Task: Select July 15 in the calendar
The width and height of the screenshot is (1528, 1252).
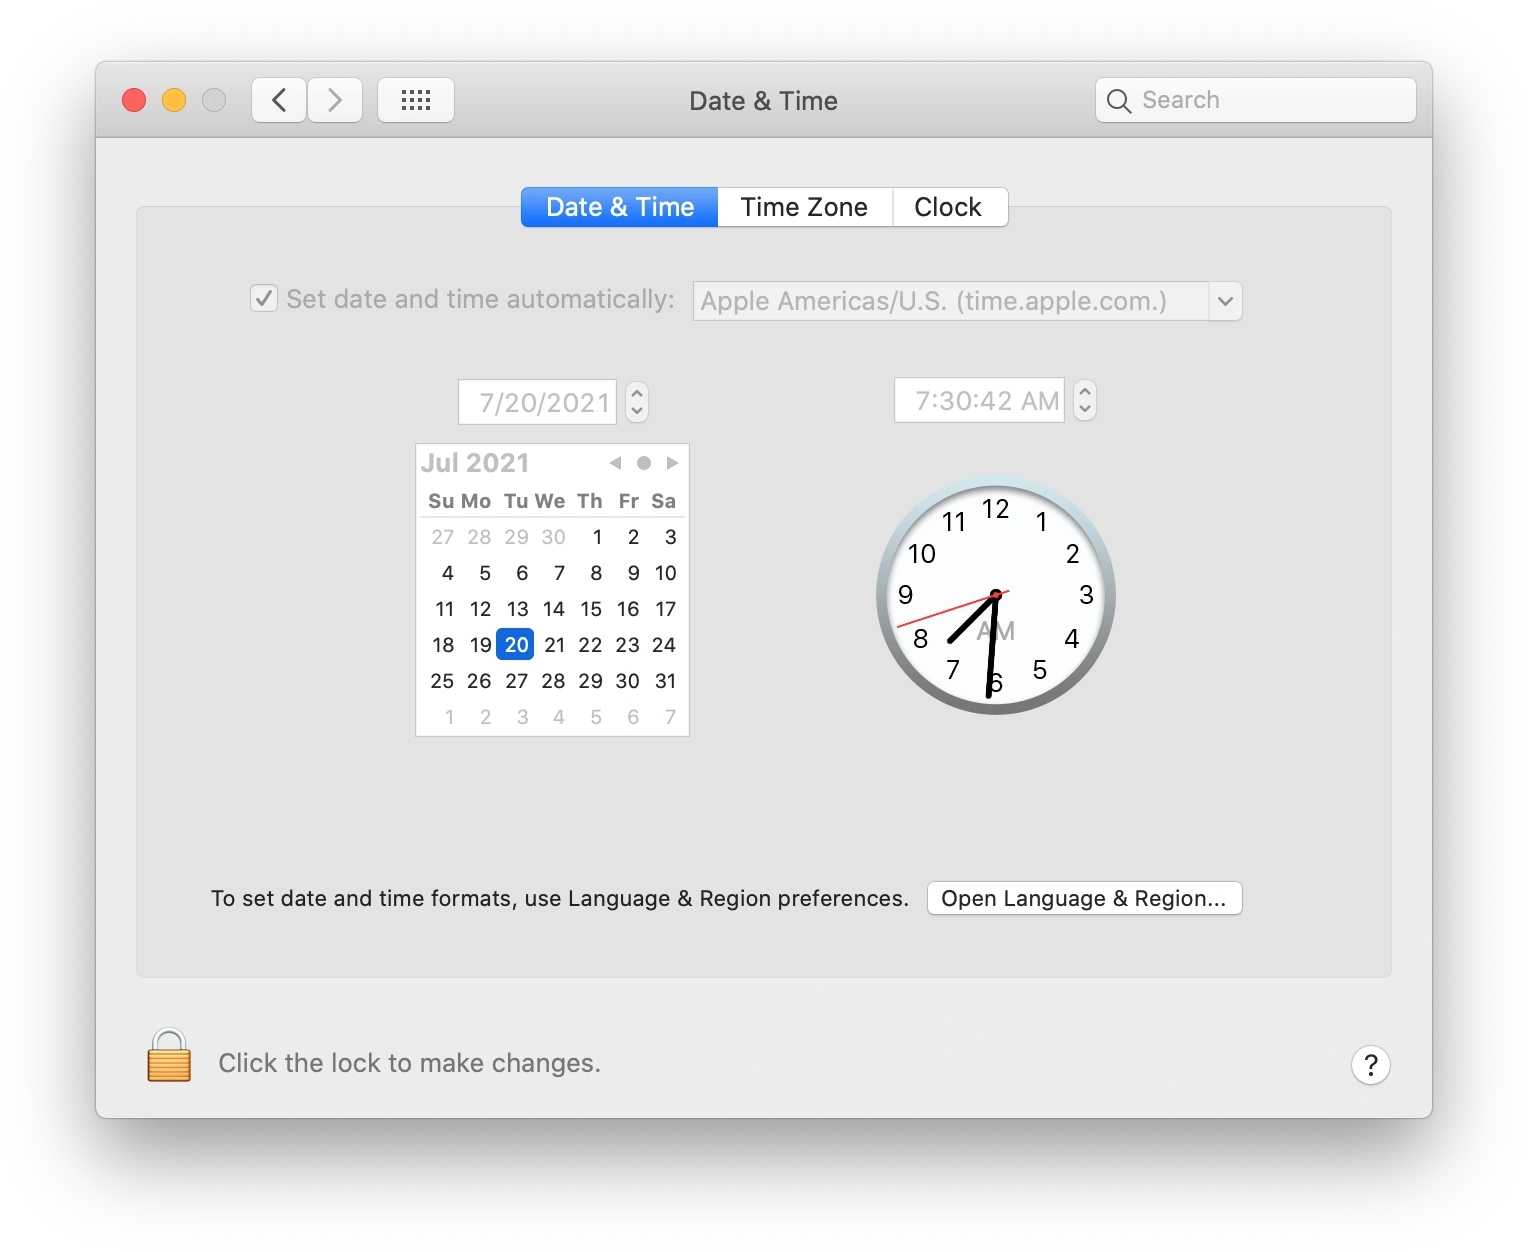Action: click(x=591, y=609)
